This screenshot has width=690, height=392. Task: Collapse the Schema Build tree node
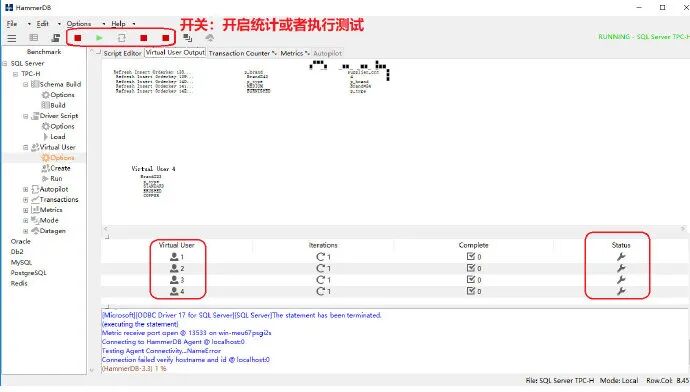[26, 84]
